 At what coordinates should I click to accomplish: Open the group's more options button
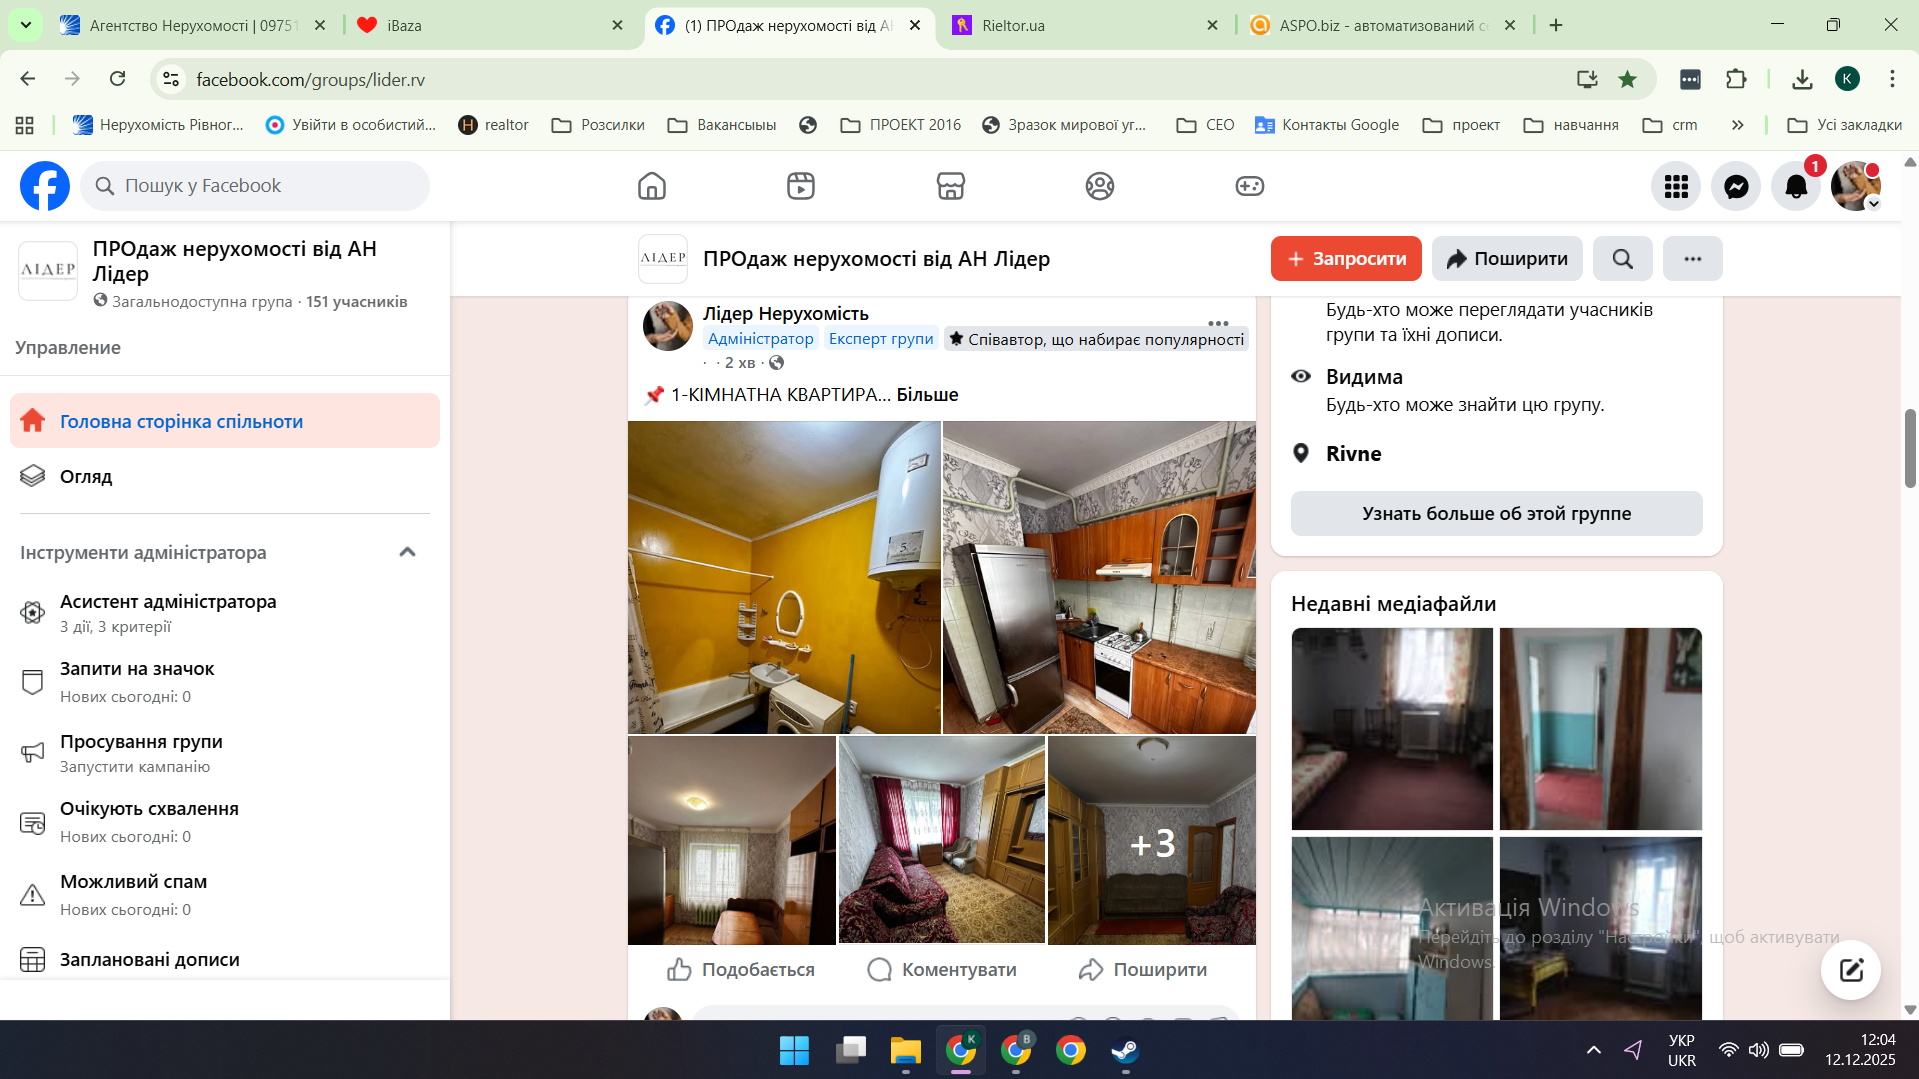1692,259
